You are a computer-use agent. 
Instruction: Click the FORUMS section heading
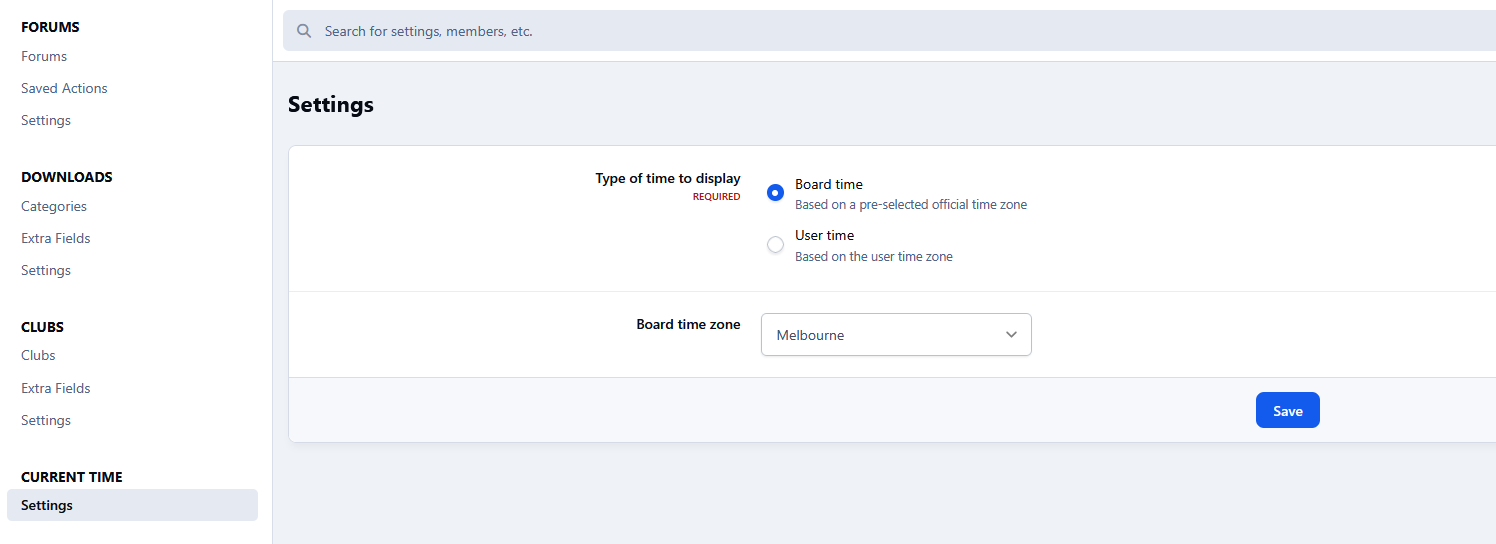tap(50, 27)
